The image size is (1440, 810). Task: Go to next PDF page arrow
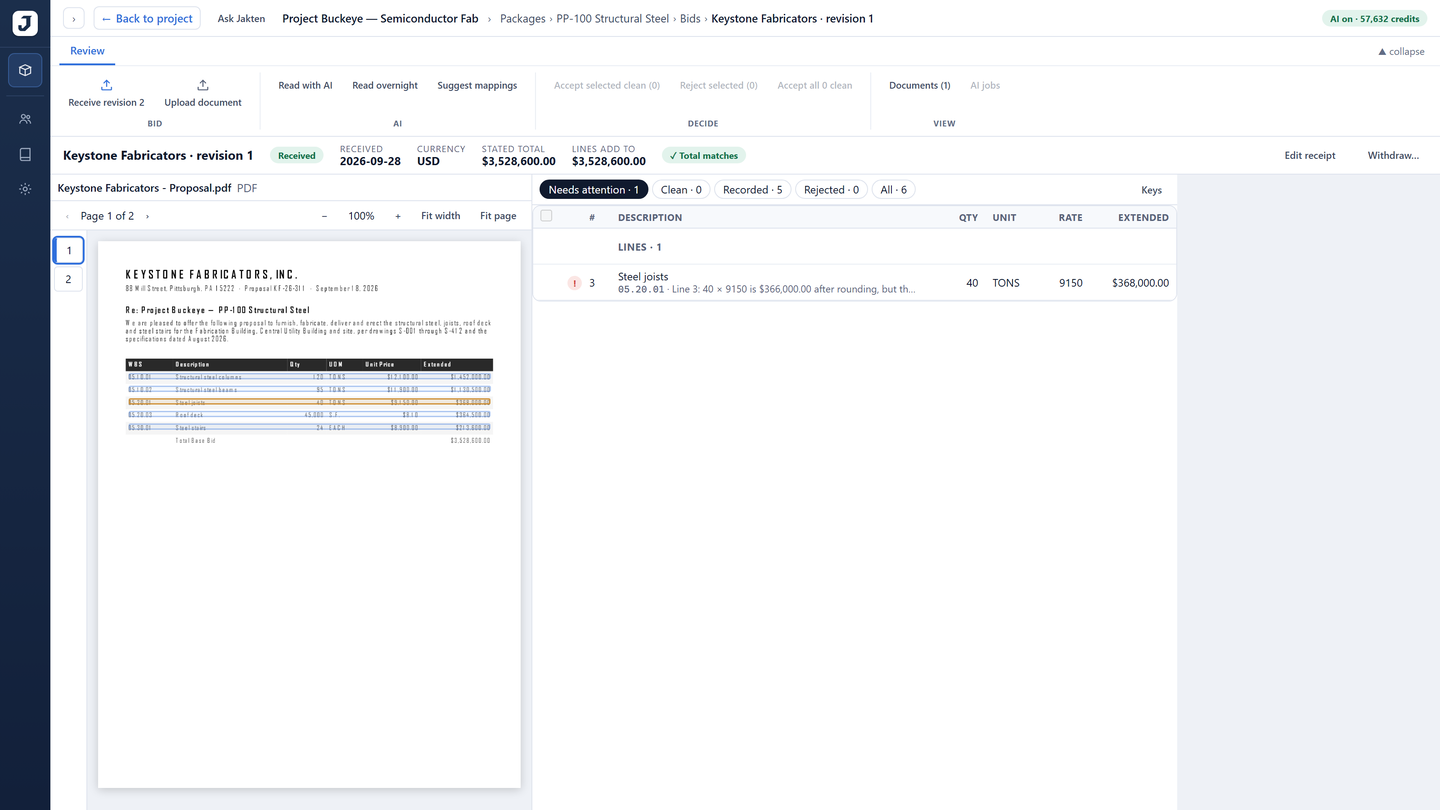[x=147, y=216]
